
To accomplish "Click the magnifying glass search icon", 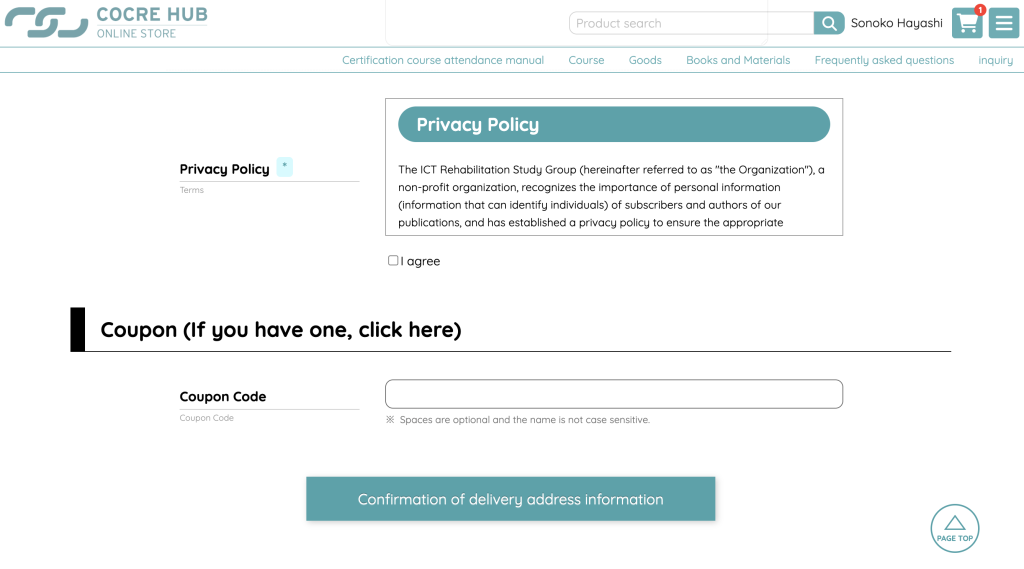I will pyautogui.click(x=829, y=23).
